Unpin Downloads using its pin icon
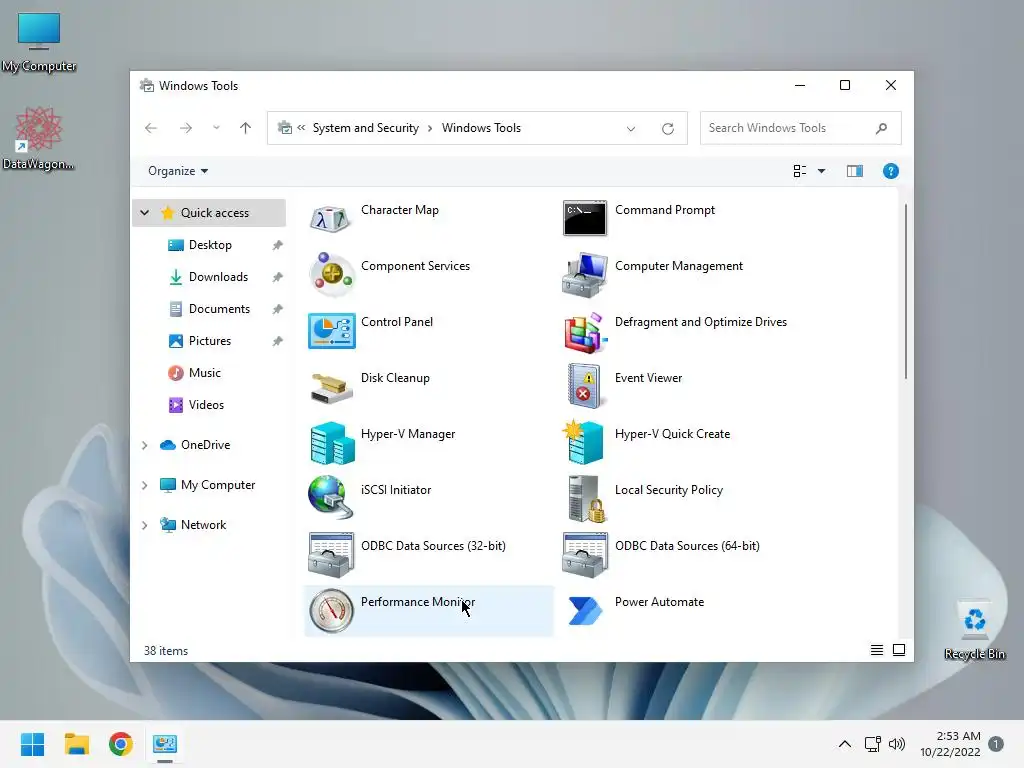Image resolution: width=1024 pixels, height=768 pixels. click(x=278, y=277)
